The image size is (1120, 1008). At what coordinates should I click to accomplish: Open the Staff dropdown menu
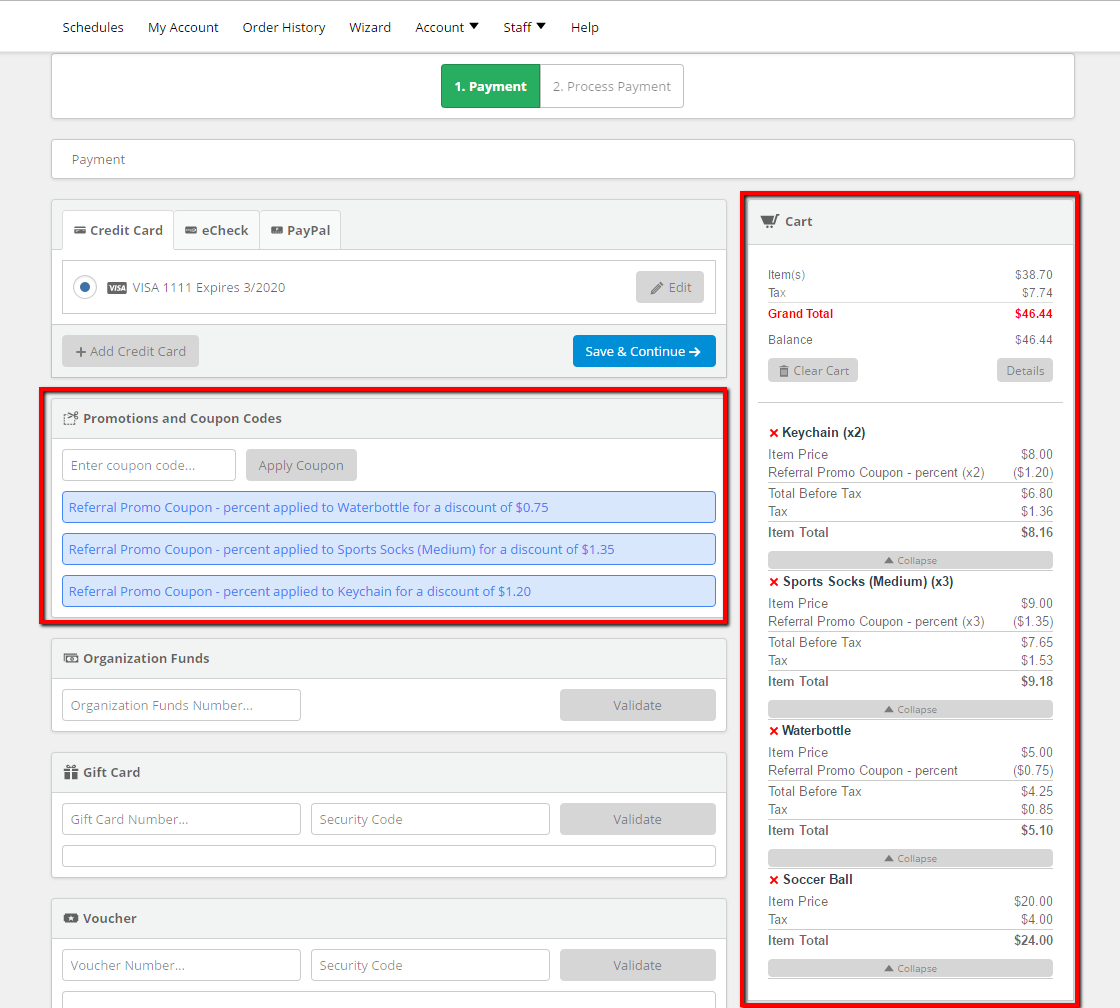(x=524, y=27)
